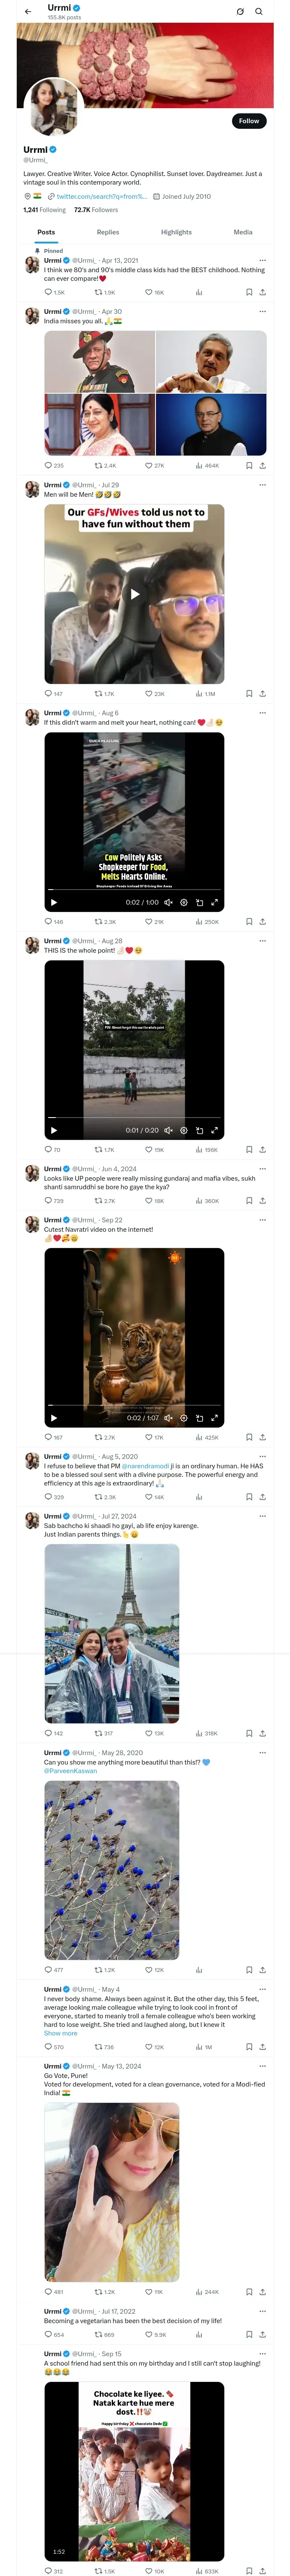The width and height of the screenshot is (290, 2576).
Task: Share the 'India misses you all' post
Action: [x=262, y=465]
